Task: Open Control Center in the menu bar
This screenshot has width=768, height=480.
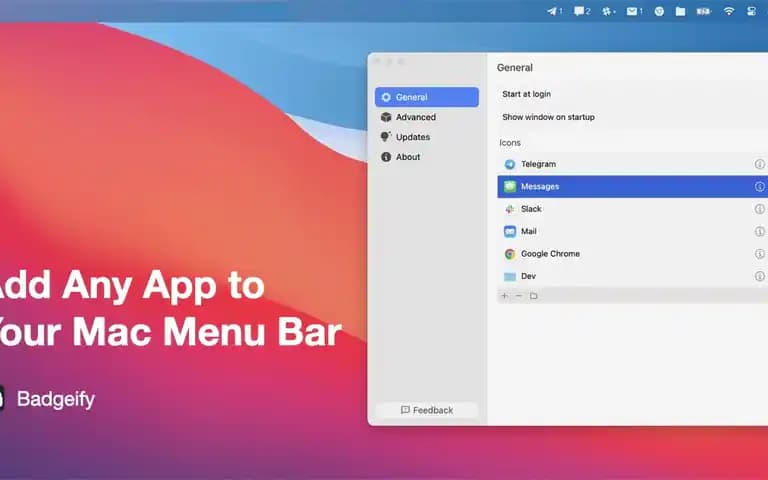Action: 751,11
